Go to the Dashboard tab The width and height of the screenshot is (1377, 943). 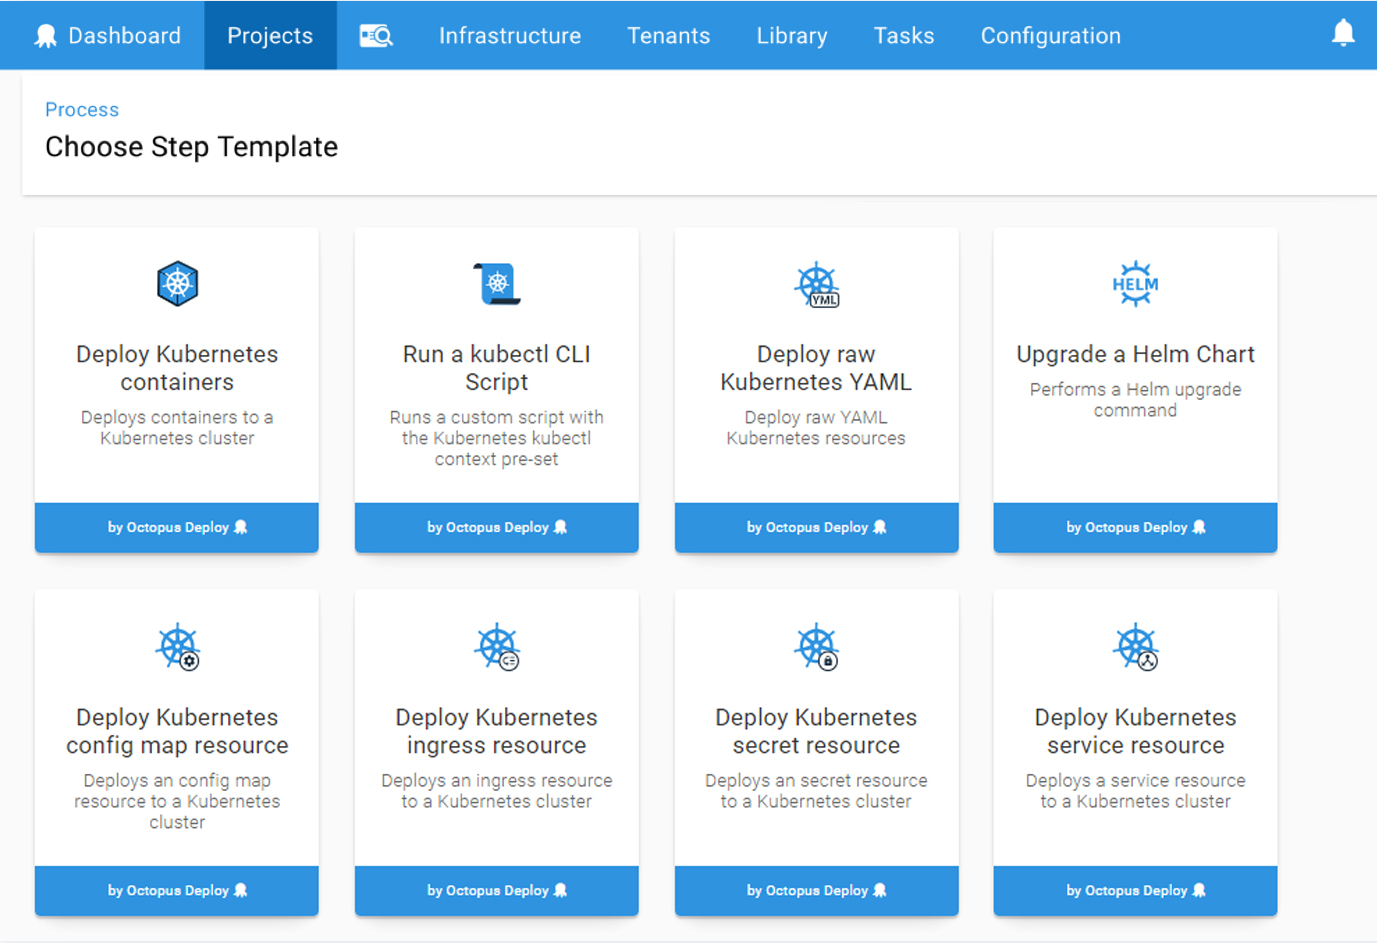[109, 36]
